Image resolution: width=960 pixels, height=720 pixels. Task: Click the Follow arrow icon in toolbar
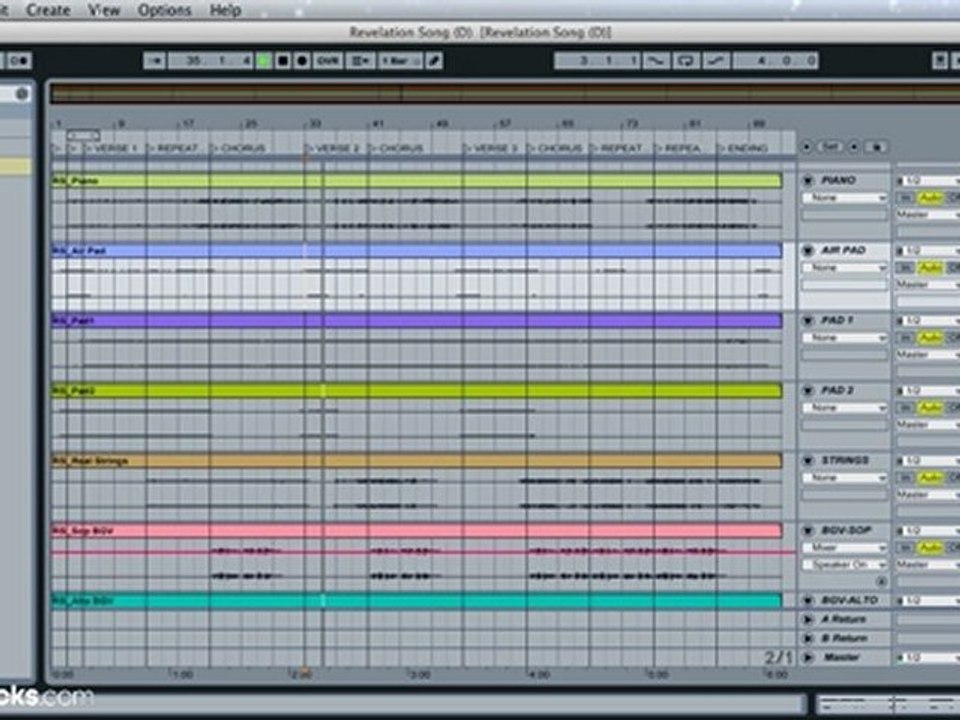point(154,61)
